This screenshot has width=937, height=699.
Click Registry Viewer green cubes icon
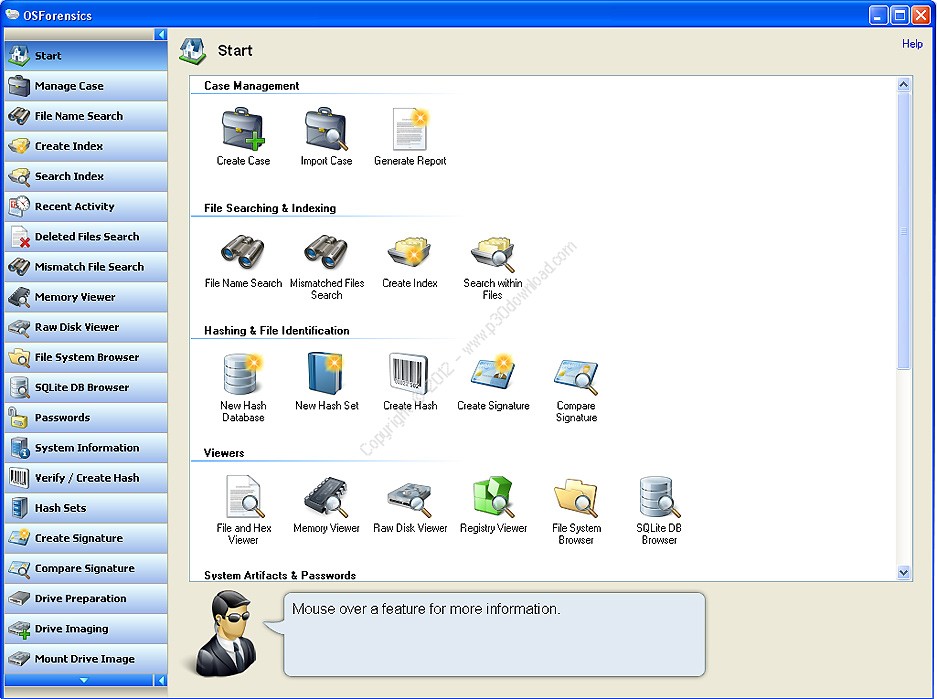point(494,496)
